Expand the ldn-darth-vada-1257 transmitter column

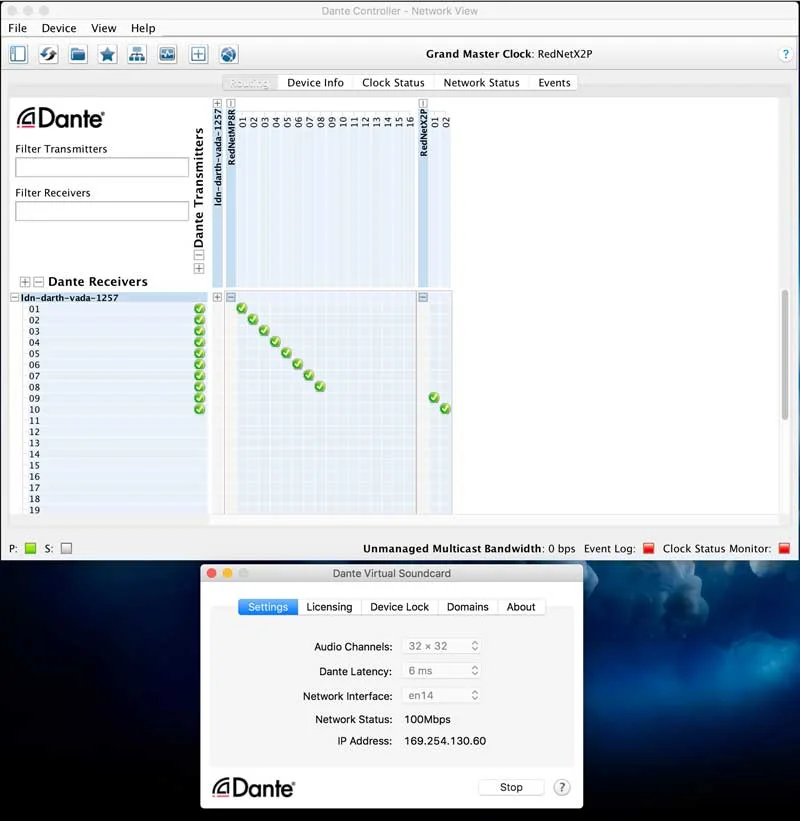click(217, 104)
